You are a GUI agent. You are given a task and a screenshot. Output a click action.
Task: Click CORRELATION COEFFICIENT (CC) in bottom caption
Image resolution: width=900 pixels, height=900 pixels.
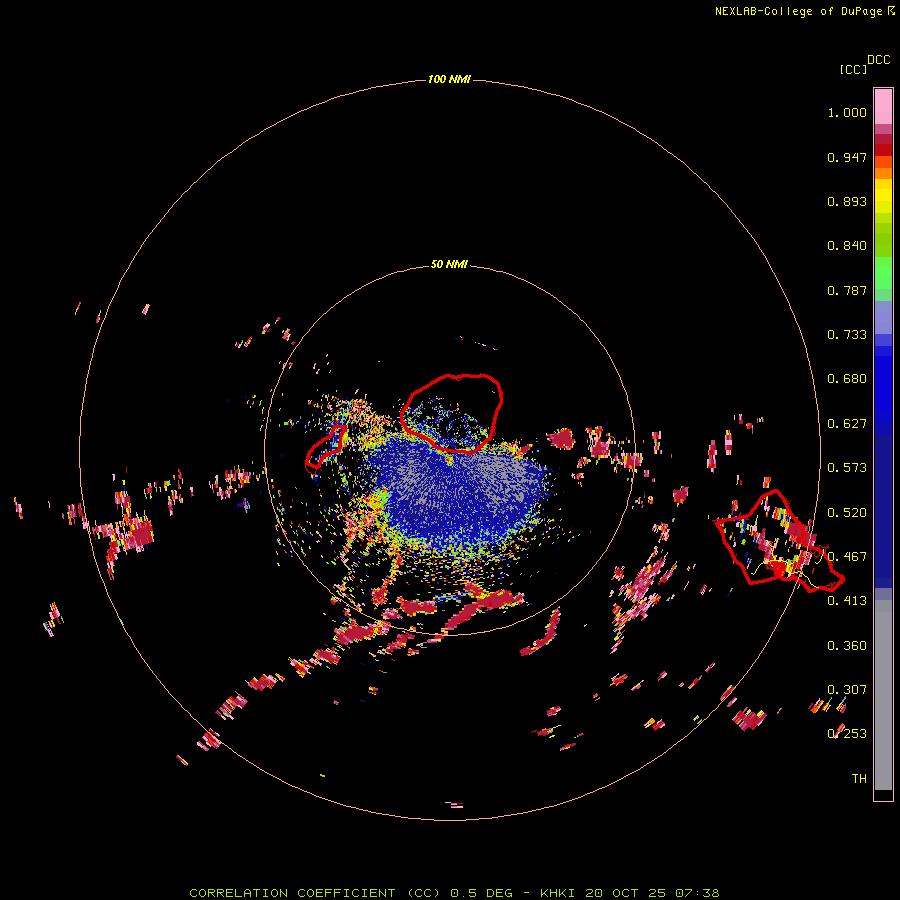pos(315,893)
